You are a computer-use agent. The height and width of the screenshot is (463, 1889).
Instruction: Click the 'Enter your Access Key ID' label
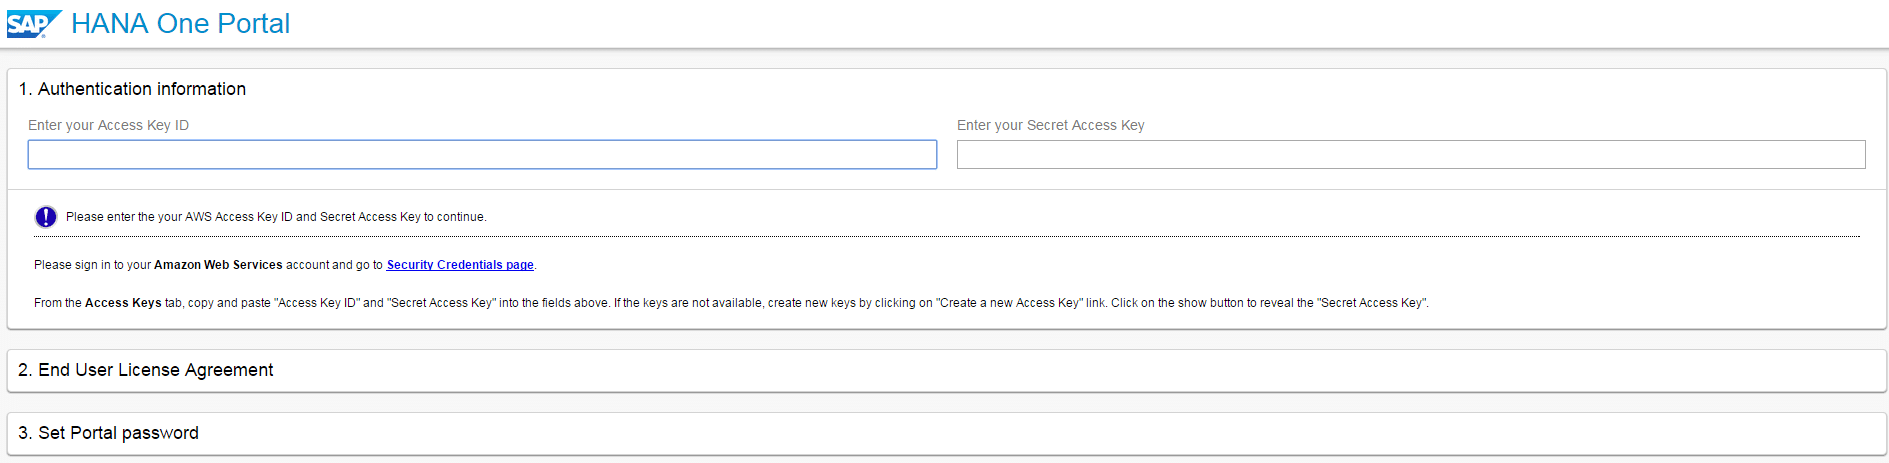click(x=108, y=125)
